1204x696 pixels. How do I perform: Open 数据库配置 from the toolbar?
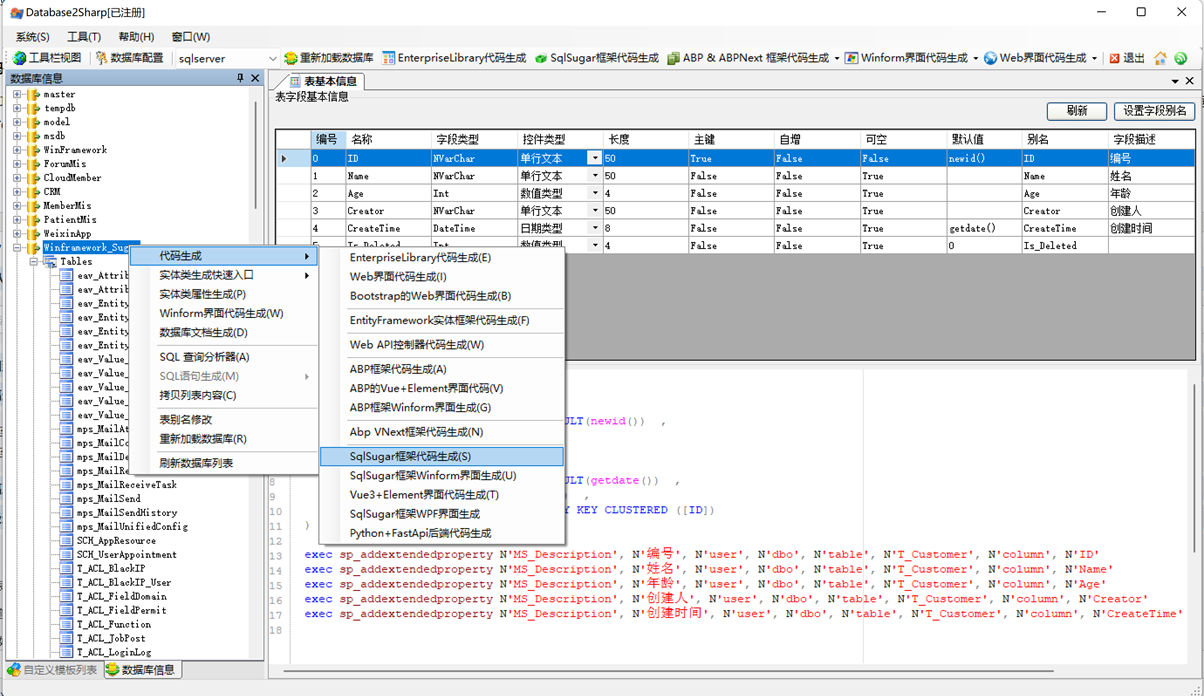tap(129, 58)
